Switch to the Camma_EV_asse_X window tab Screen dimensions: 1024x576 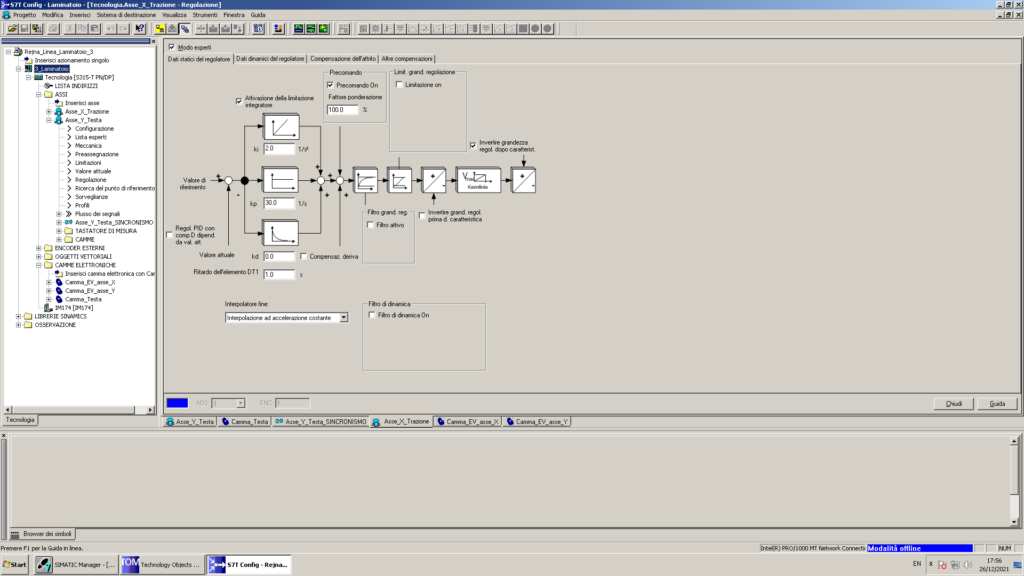click(x=468, y=422)
